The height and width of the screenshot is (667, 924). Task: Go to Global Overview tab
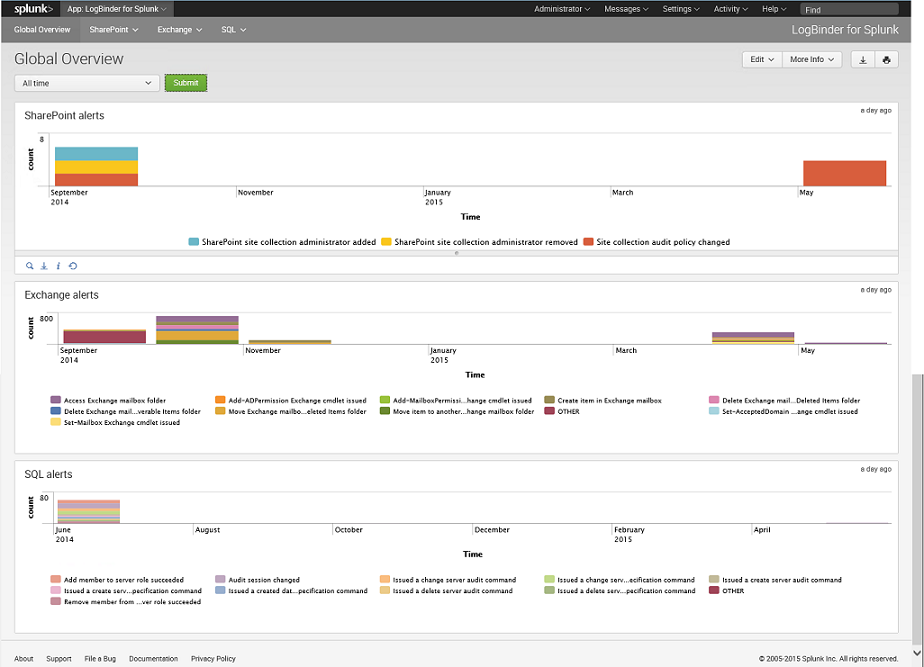[x=42, y=29]
